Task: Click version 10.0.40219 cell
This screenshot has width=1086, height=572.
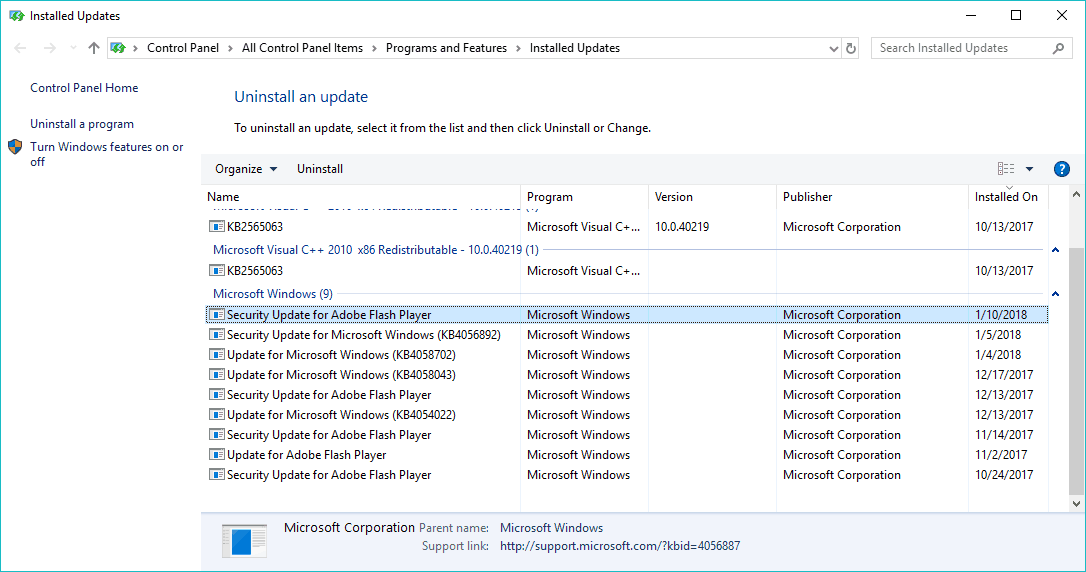Action: 682,226
